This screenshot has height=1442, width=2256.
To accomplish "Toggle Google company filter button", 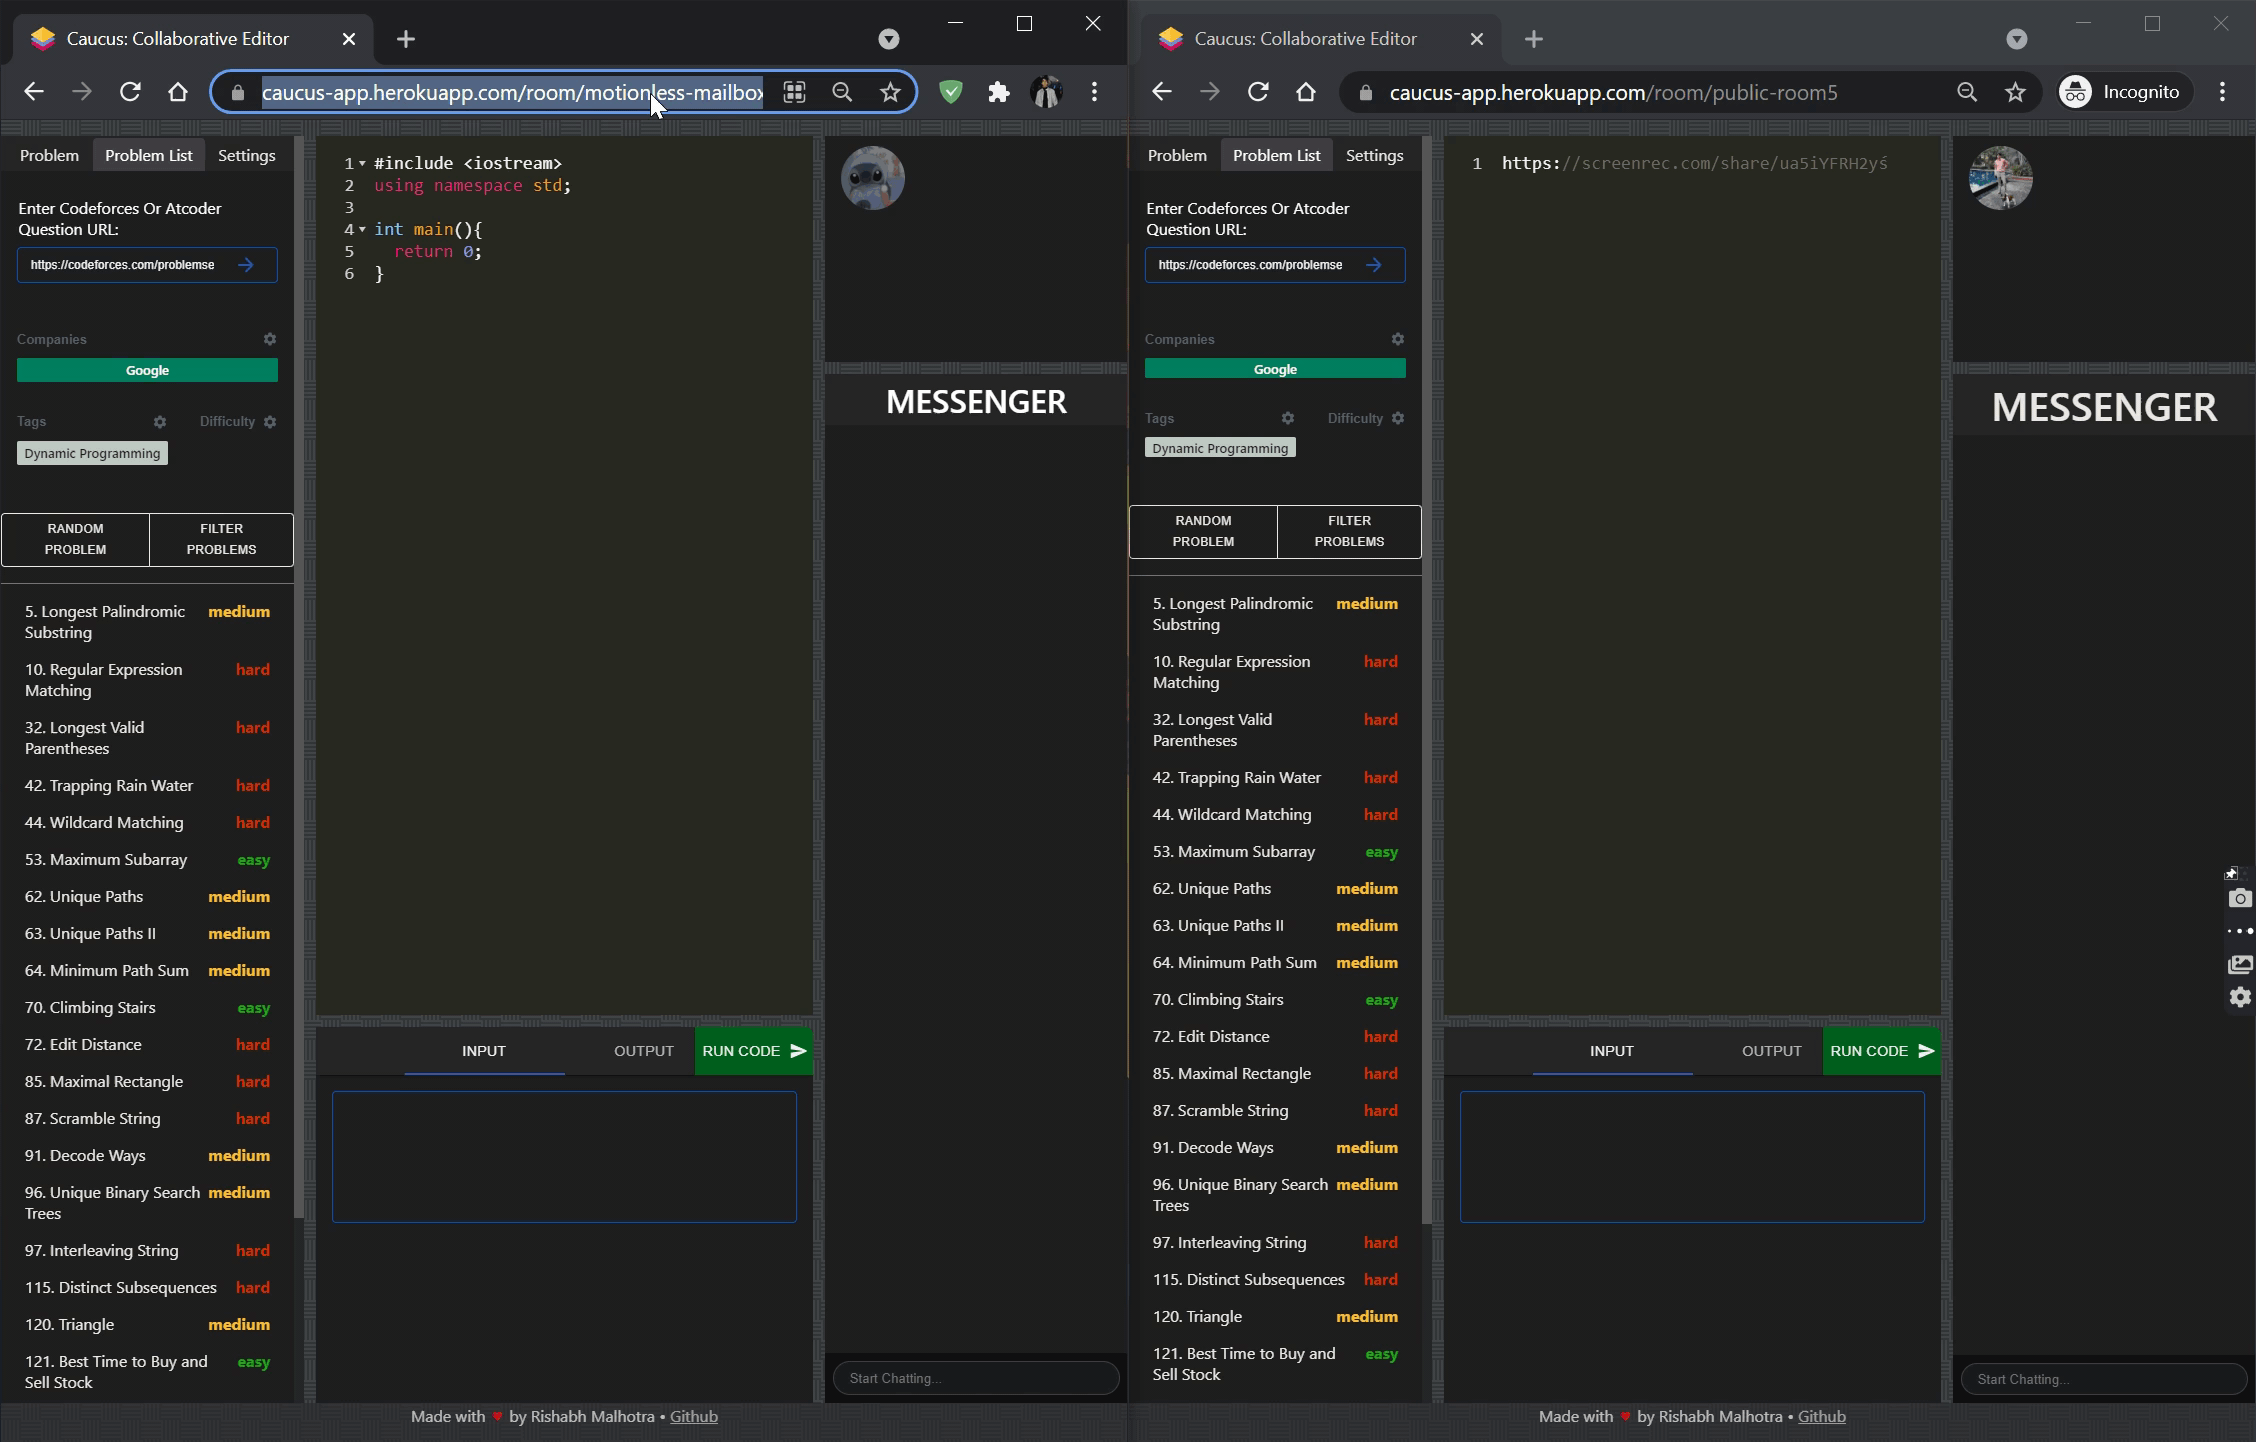I will pyautogui.click(x=148, y=368).
